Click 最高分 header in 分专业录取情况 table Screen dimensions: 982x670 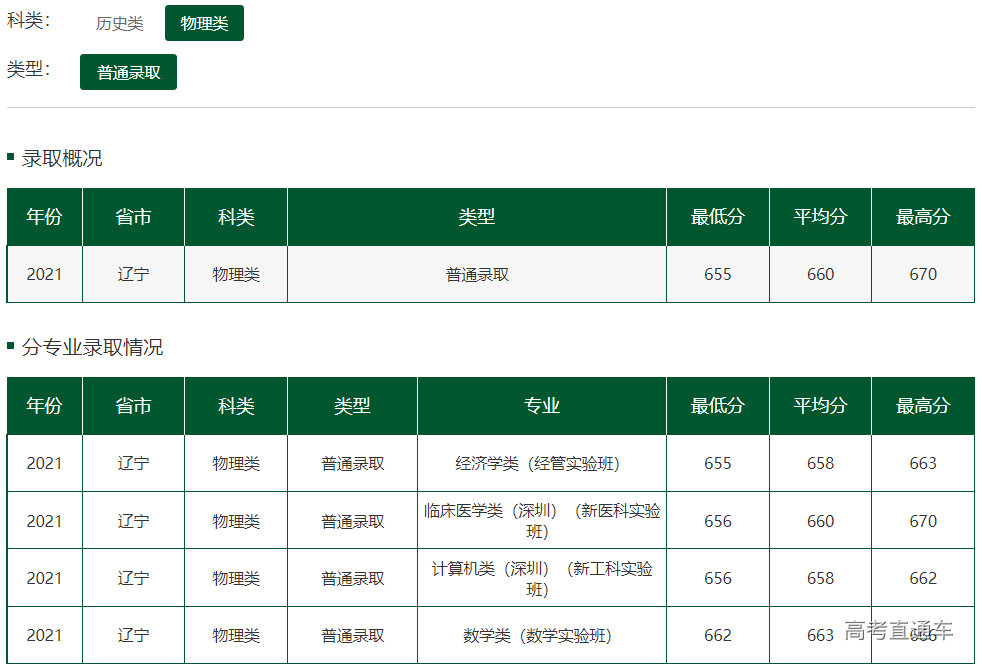point(922,406)
